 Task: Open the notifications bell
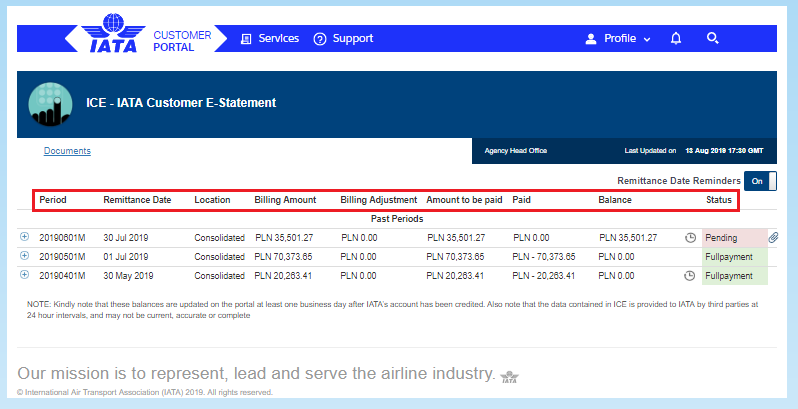[676, 38]
